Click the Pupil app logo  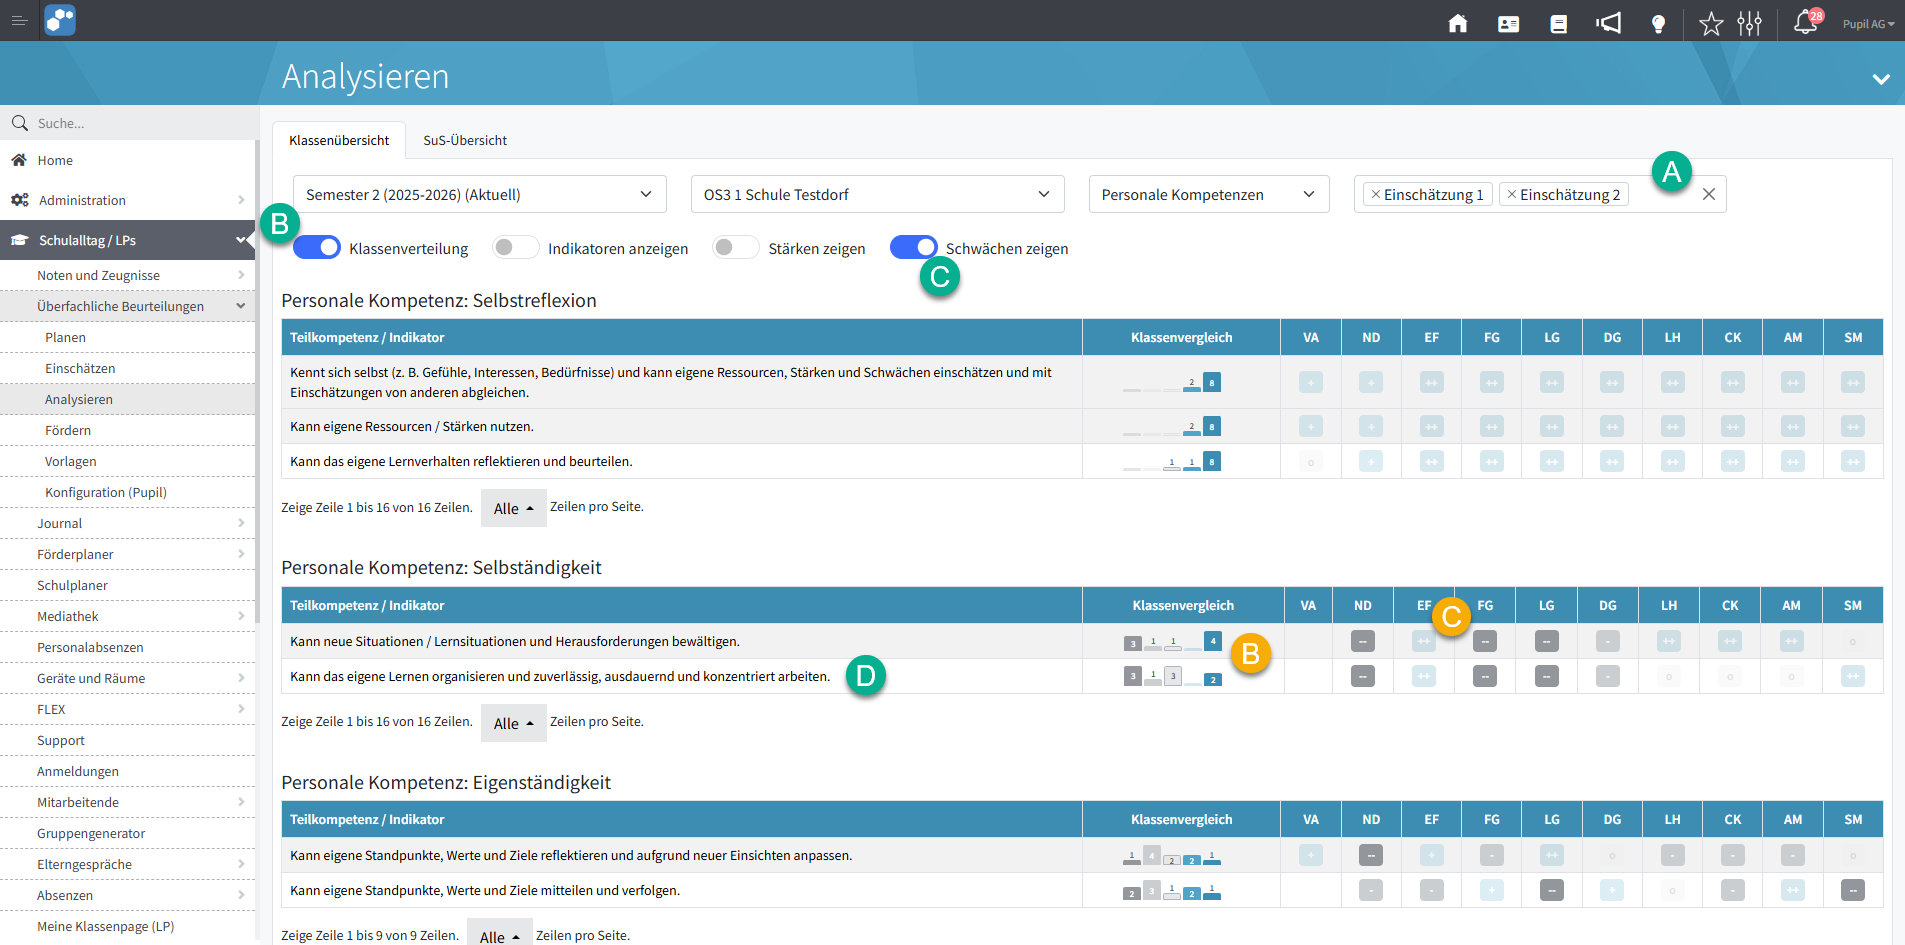coord(60,20)
